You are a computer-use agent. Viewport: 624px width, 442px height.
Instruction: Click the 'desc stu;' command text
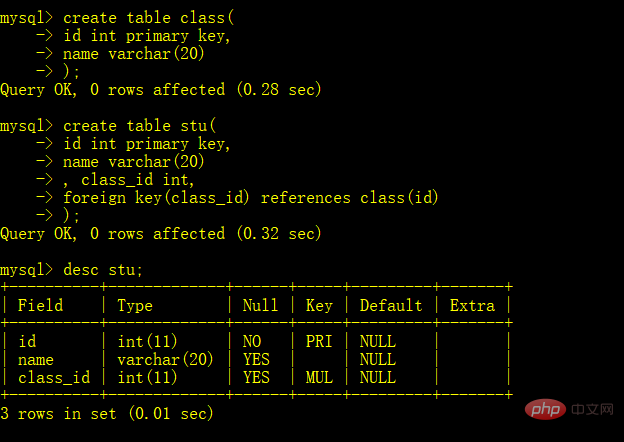point(103,270)
